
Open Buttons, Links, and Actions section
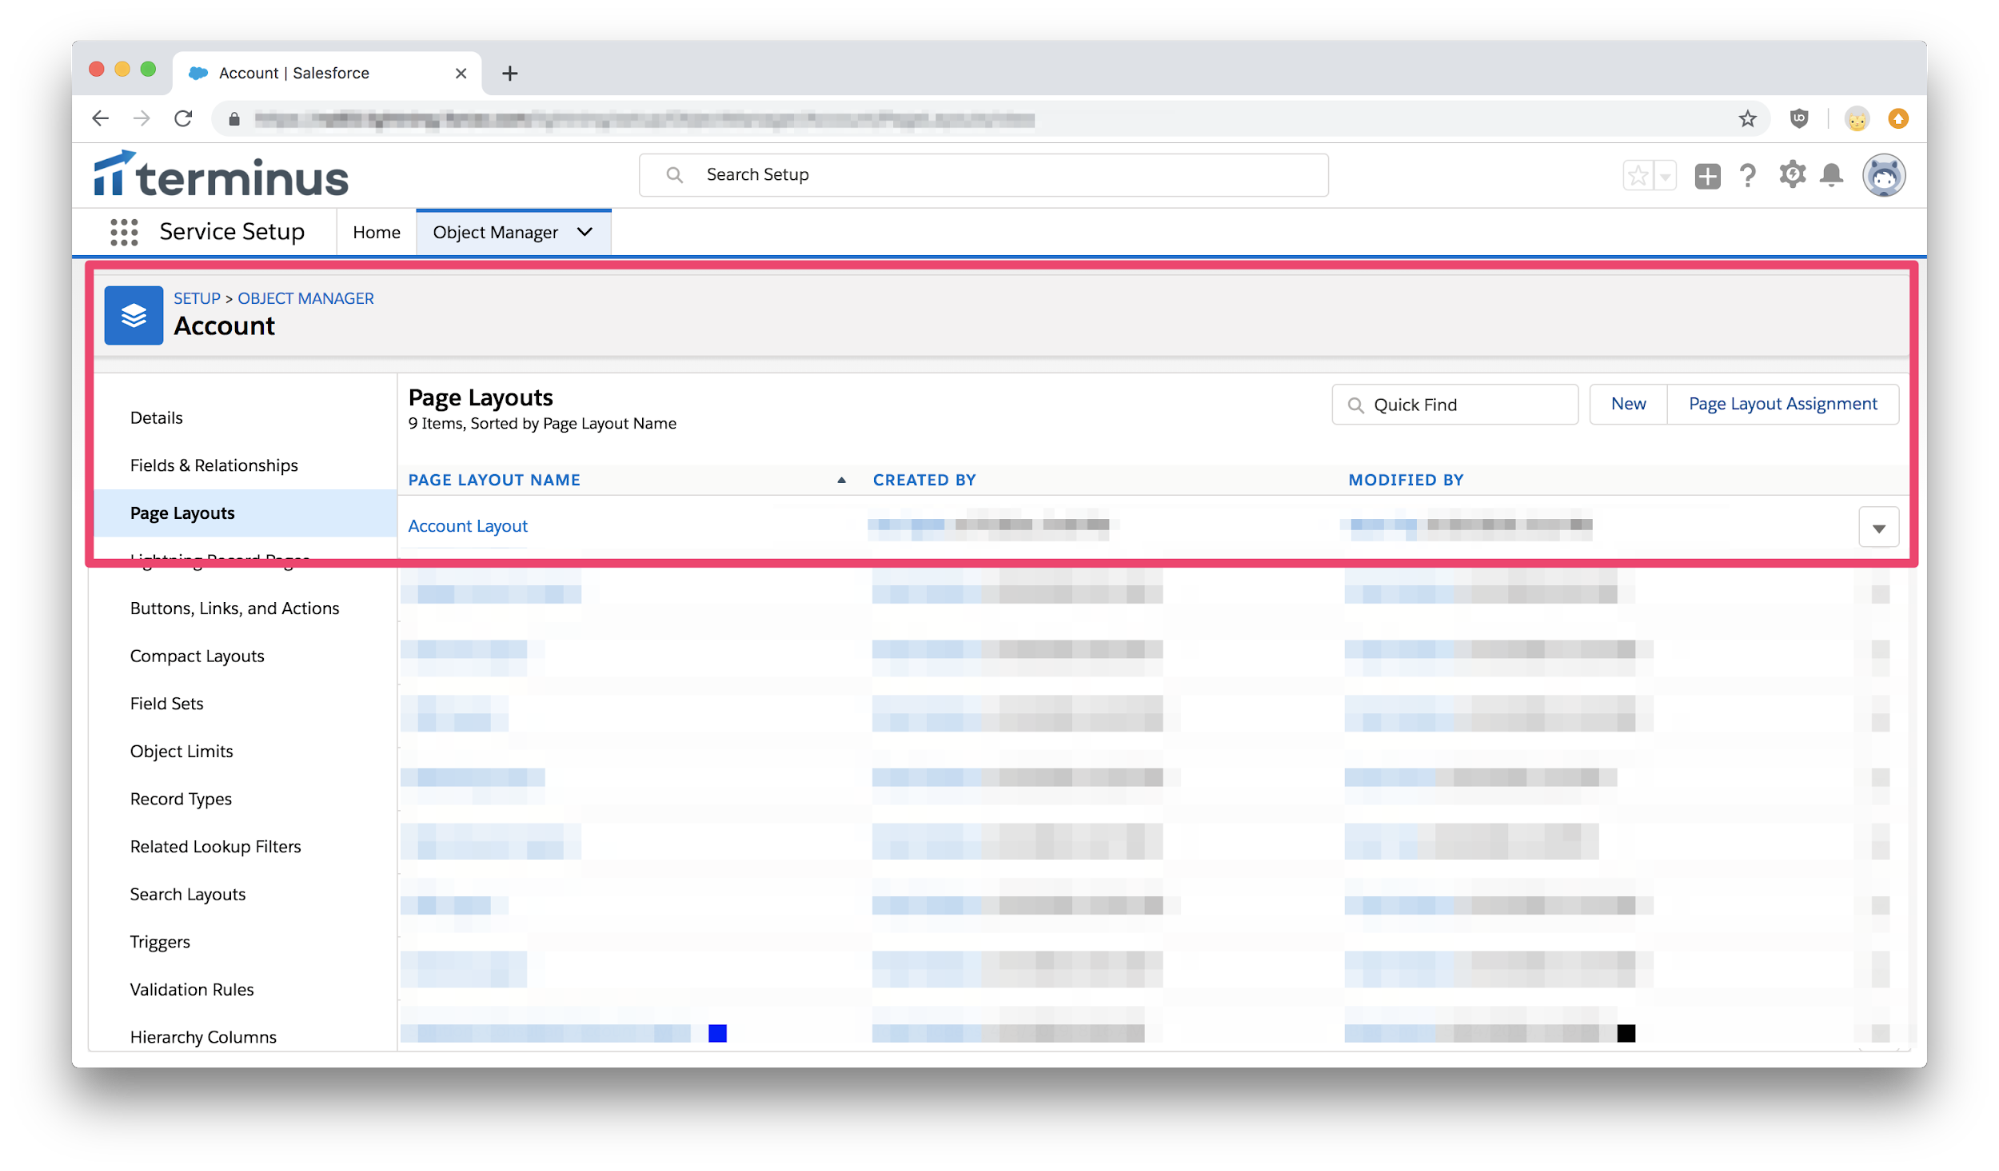(235, 608)
